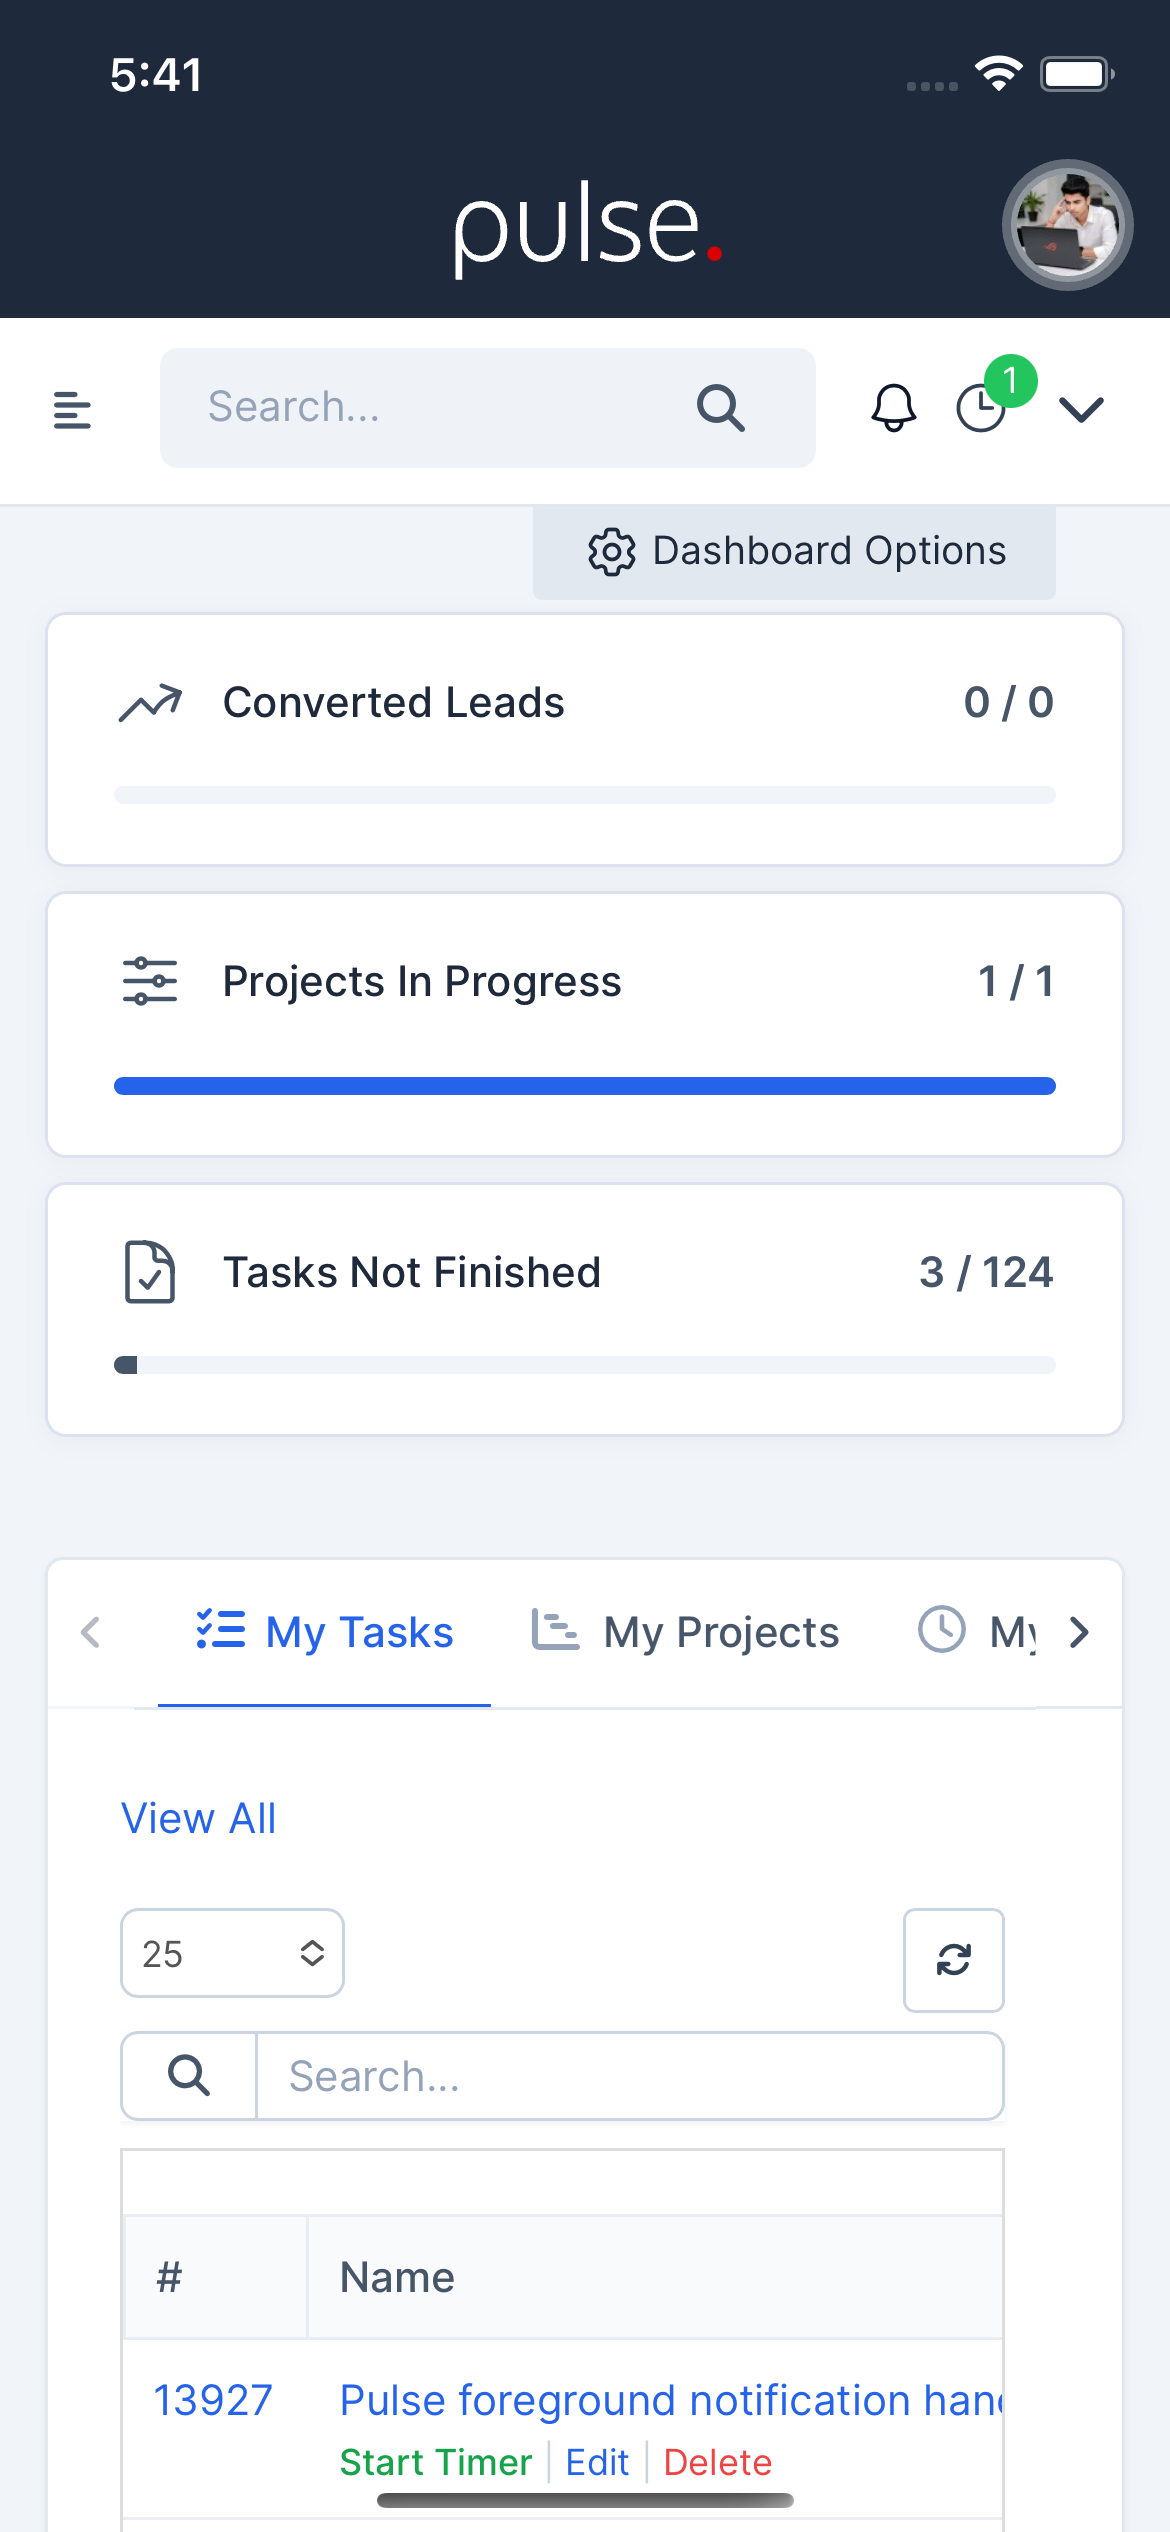Open the notifications bell icon
This screenshot has height=2532, width=1170.
[x=893, y=408]
